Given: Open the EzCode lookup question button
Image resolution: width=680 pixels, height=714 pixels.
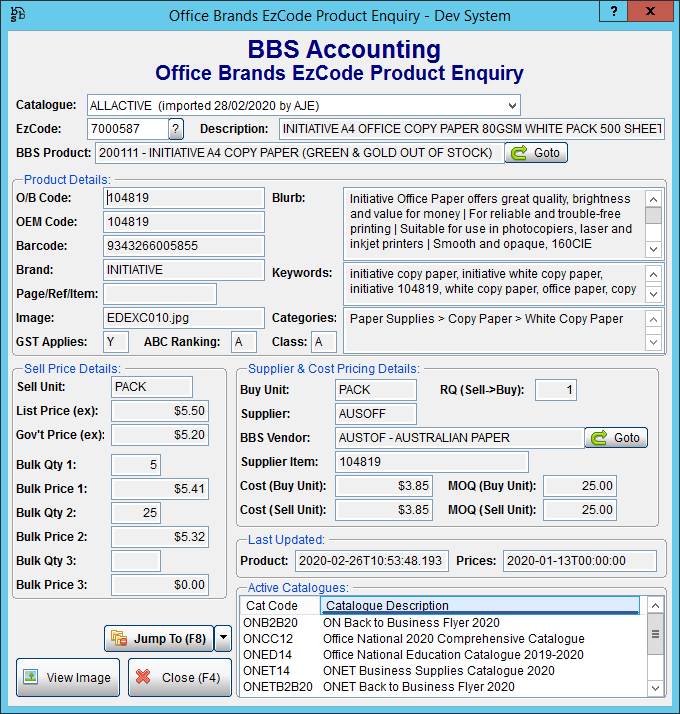Looking at the screenshot, I should 176,129.
